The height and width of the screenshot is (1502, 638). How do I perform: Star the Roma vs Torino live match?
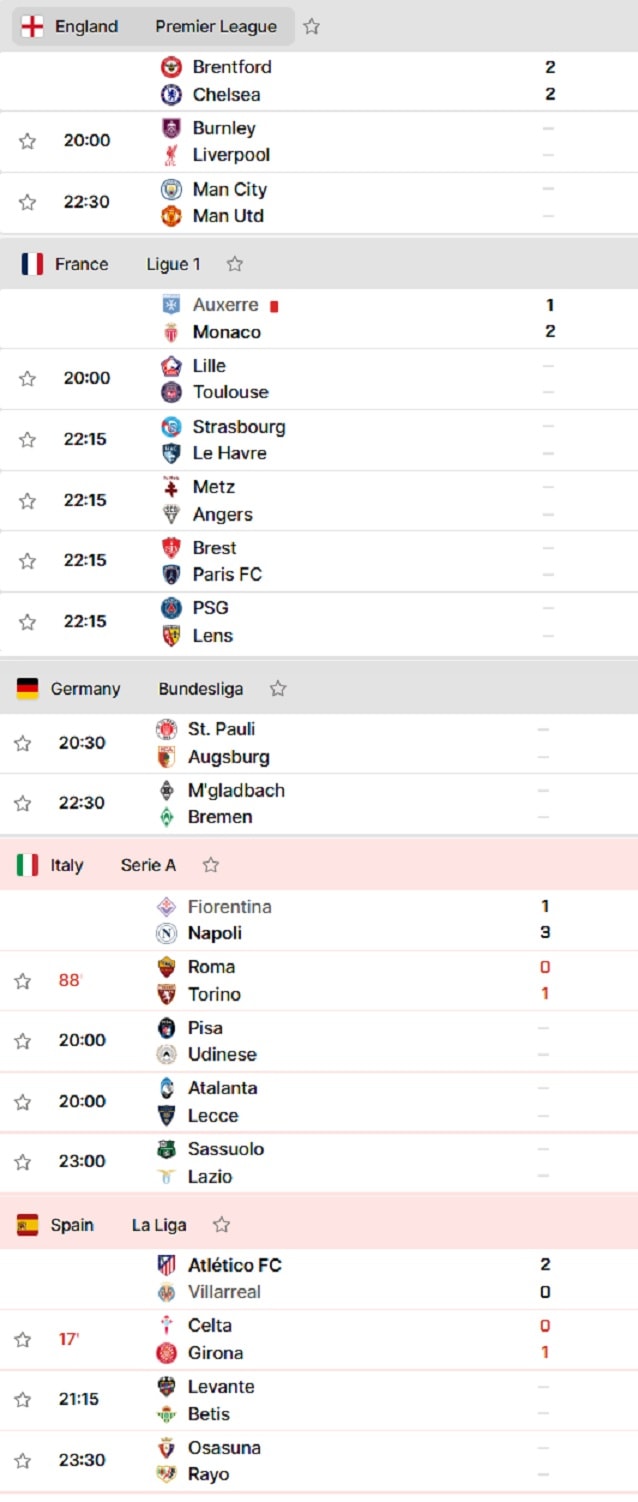[x=22, y=981]
